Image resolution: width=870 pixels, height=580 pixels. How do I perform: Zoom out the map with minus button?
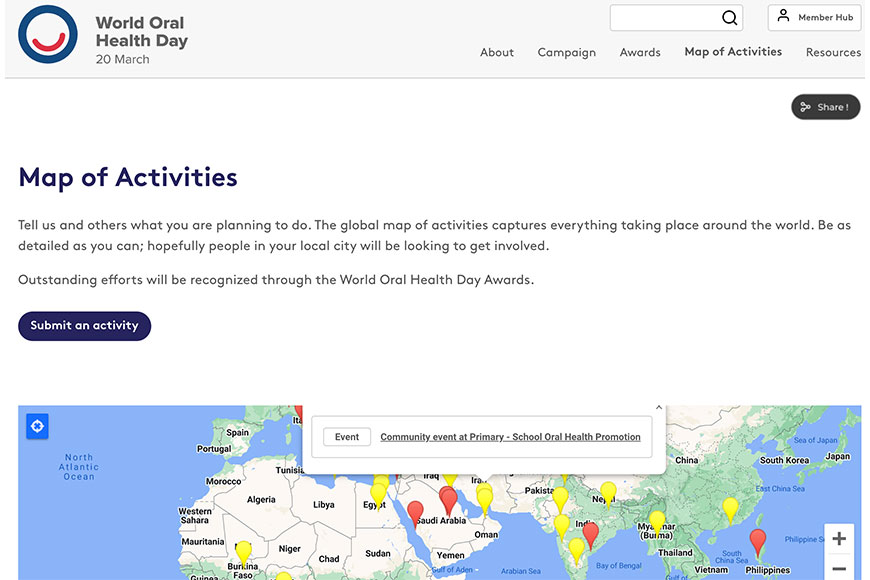pos(839,568)
